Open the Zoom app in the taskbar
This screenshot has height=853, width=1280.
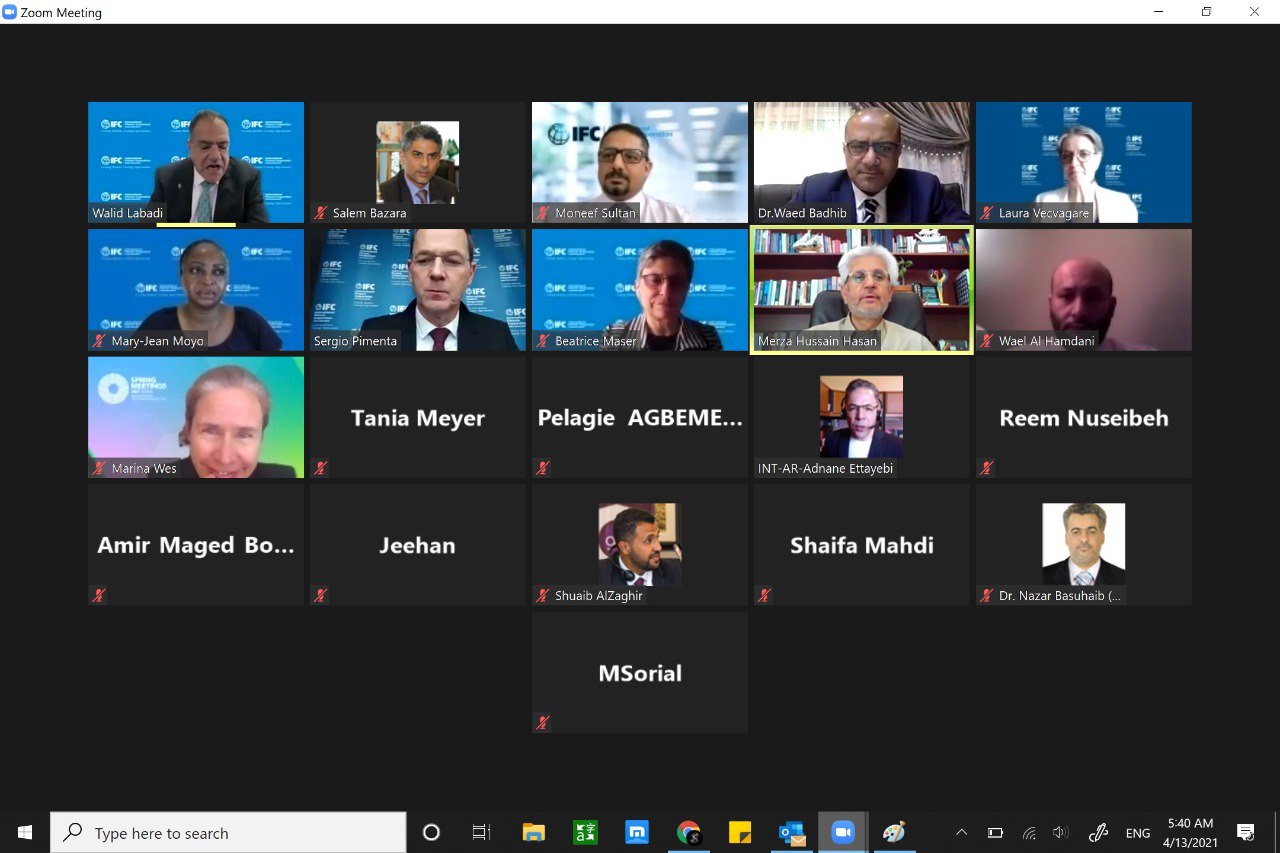(842, 832)
